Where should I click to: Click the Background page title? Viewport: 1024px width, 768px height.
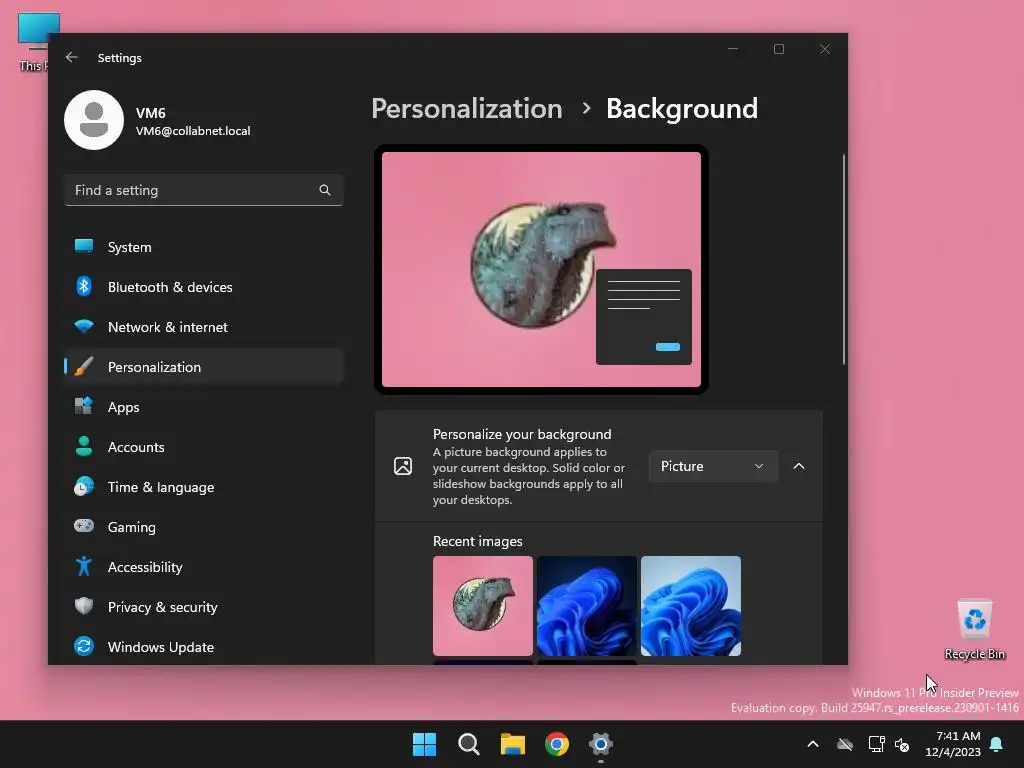tap(682, 108)
